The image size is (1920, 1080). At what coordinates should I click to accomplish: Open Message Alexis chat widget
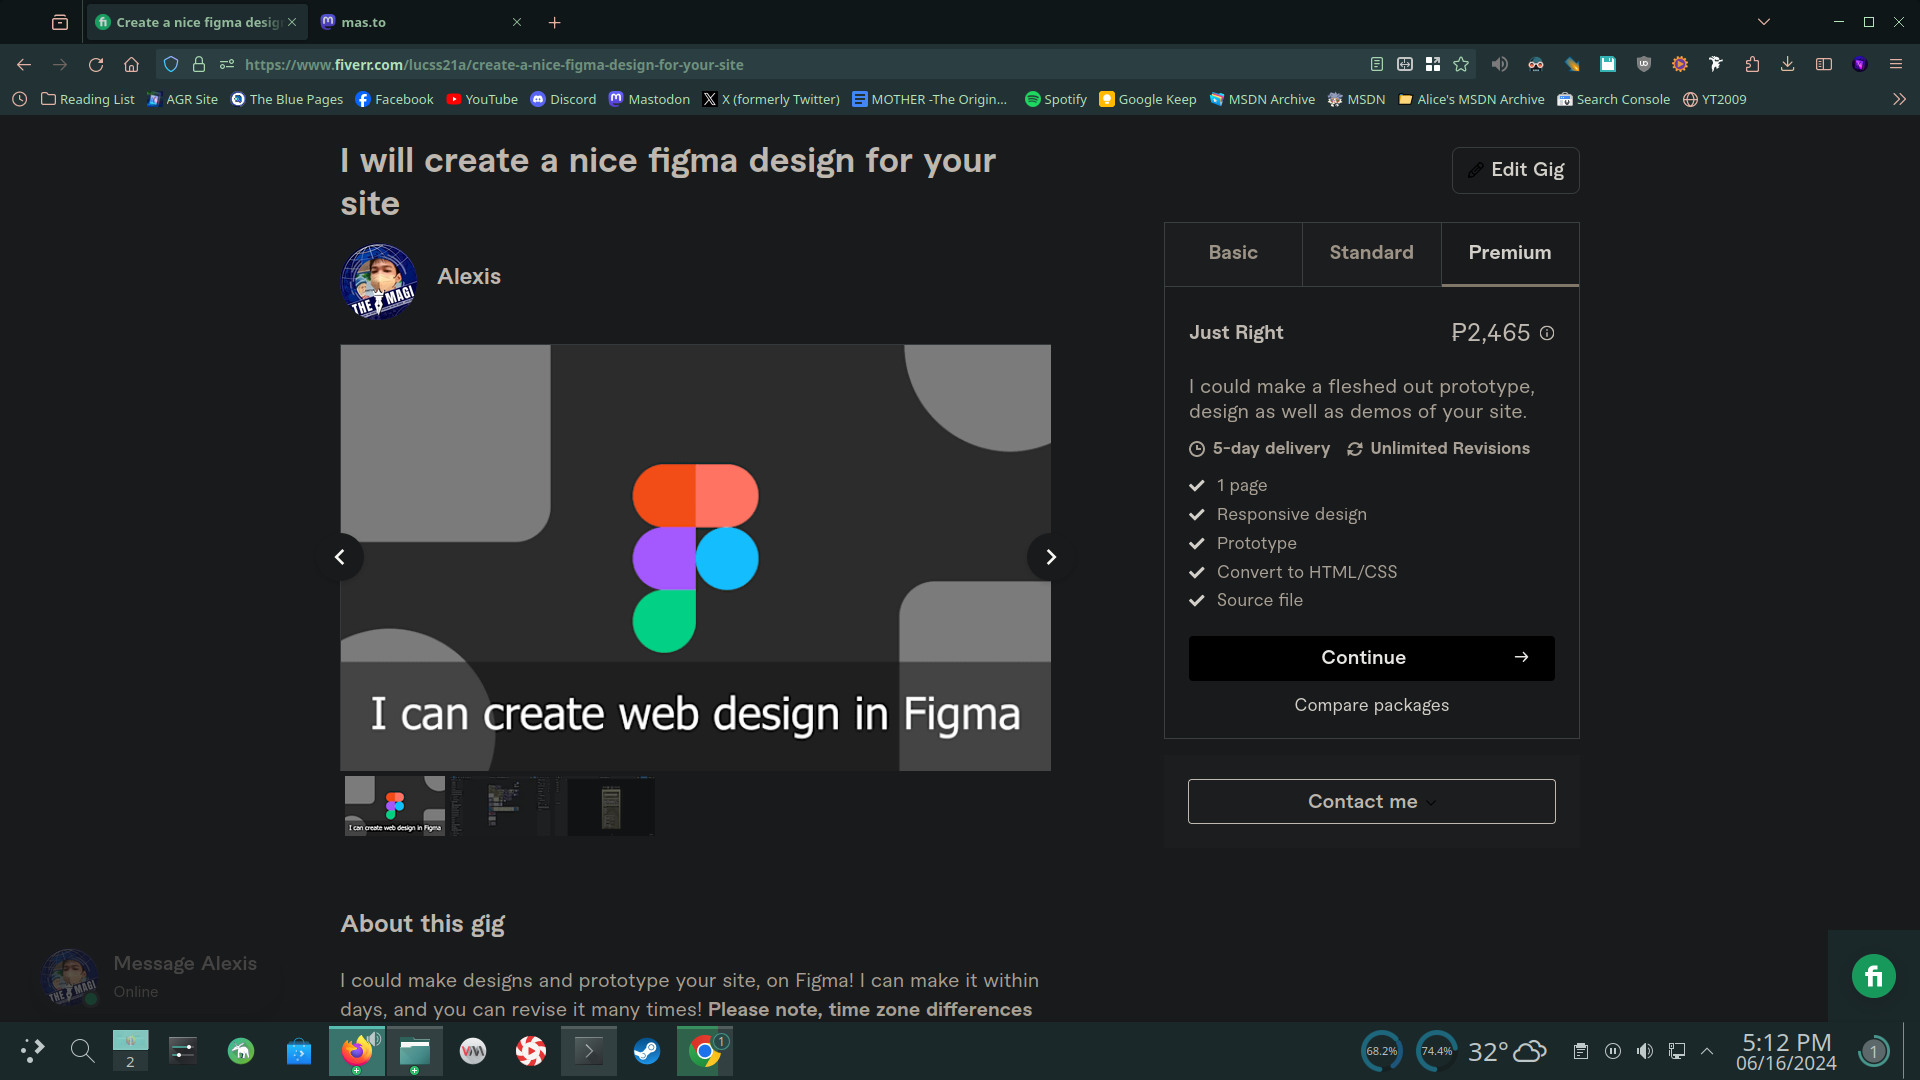pos(150,976)
